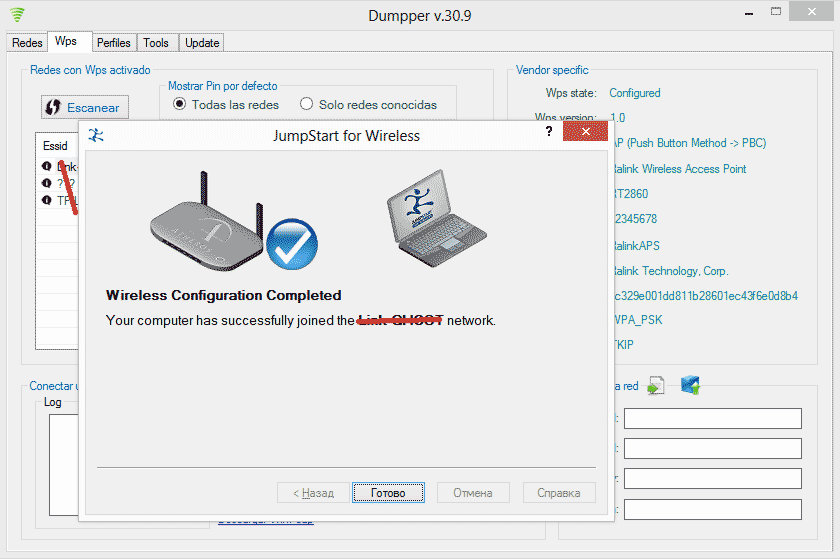Click the blue cube network icon
Image resolution: width=840 pixels, height=559 pixels.
[690, 385]
